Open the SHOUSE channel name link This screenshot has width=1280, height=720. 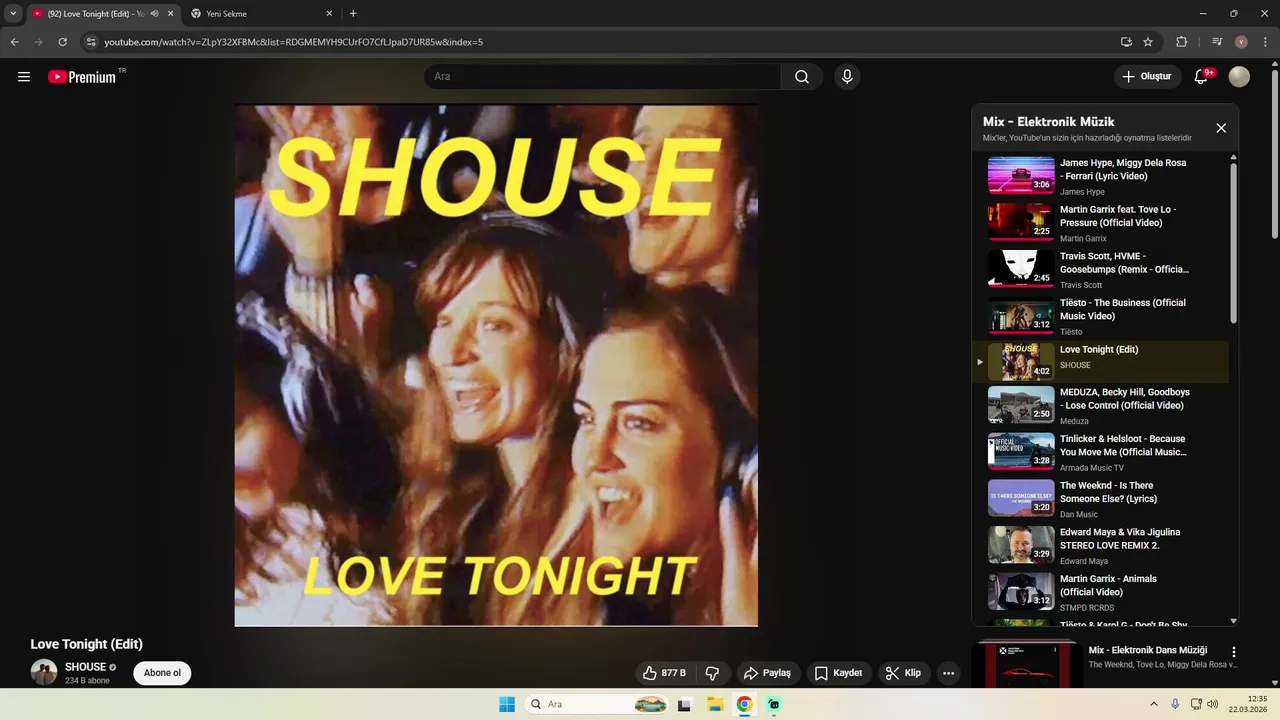(x=85, y=667)
